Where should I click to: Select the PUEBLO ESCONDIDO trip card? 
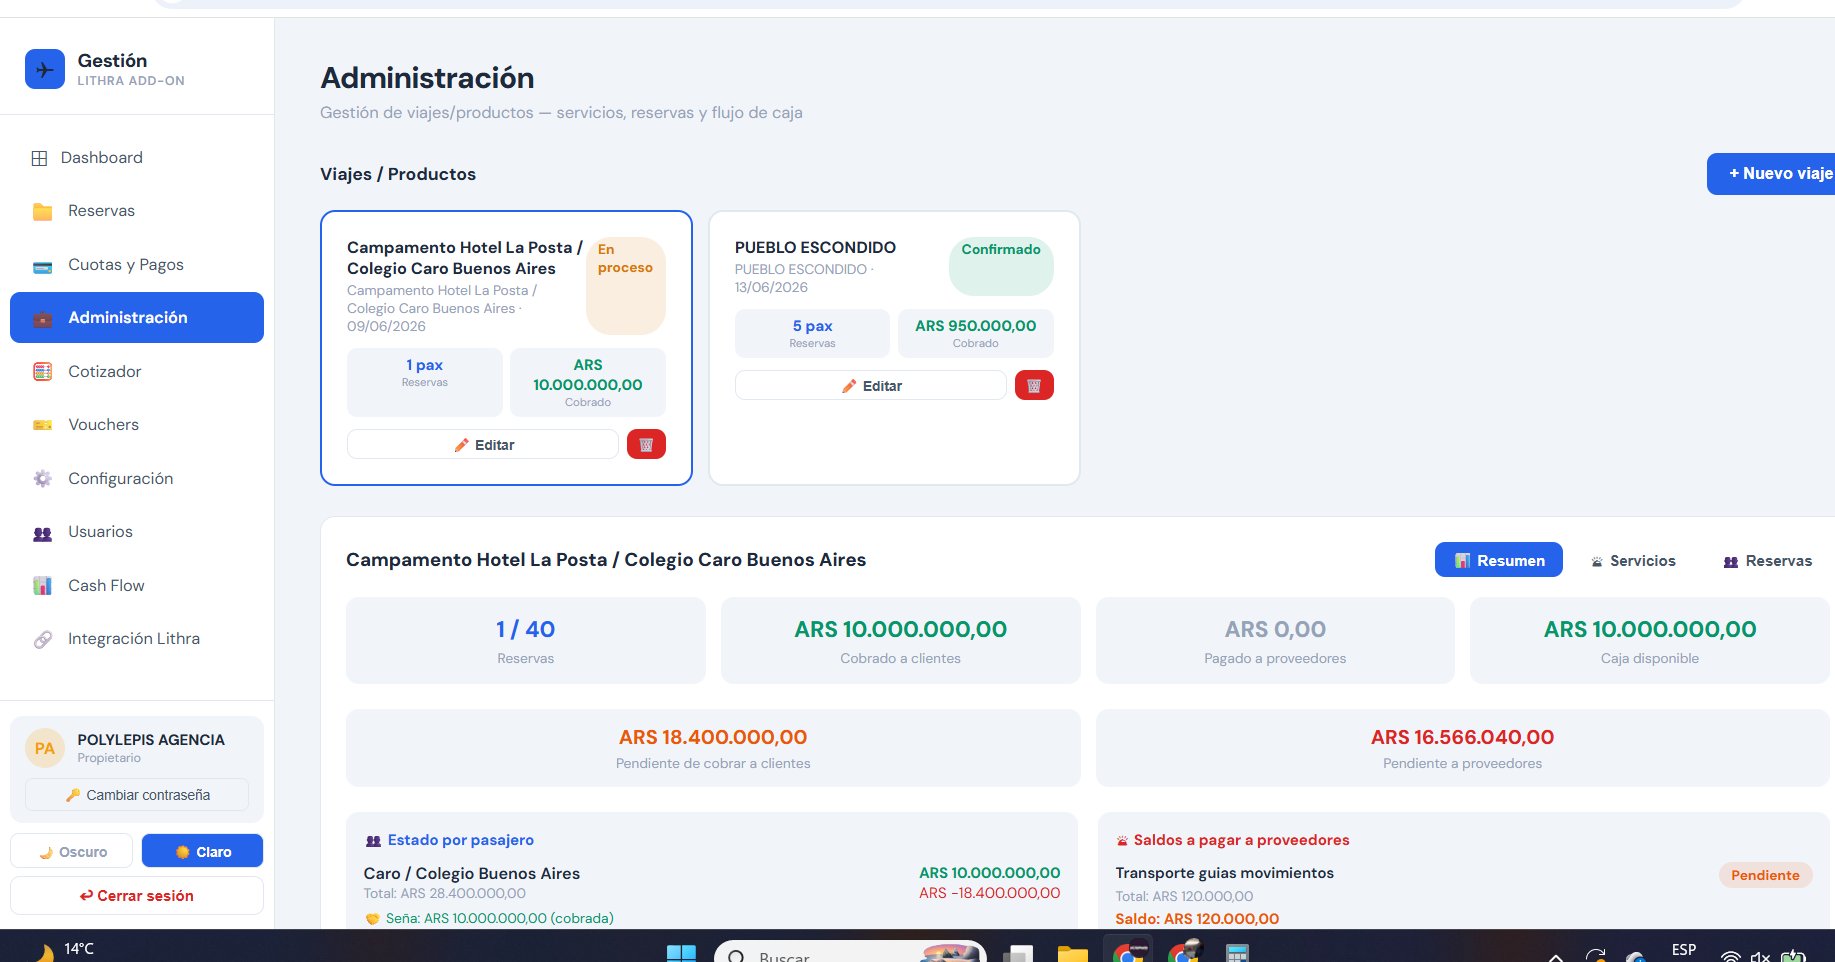894,348
